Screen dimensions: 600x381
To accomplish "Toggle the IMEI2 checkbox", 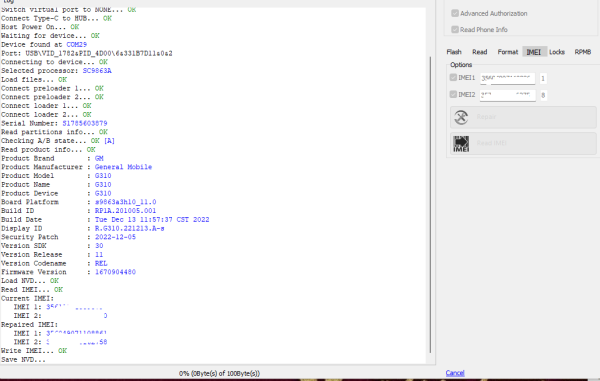I will pos(453,94).
